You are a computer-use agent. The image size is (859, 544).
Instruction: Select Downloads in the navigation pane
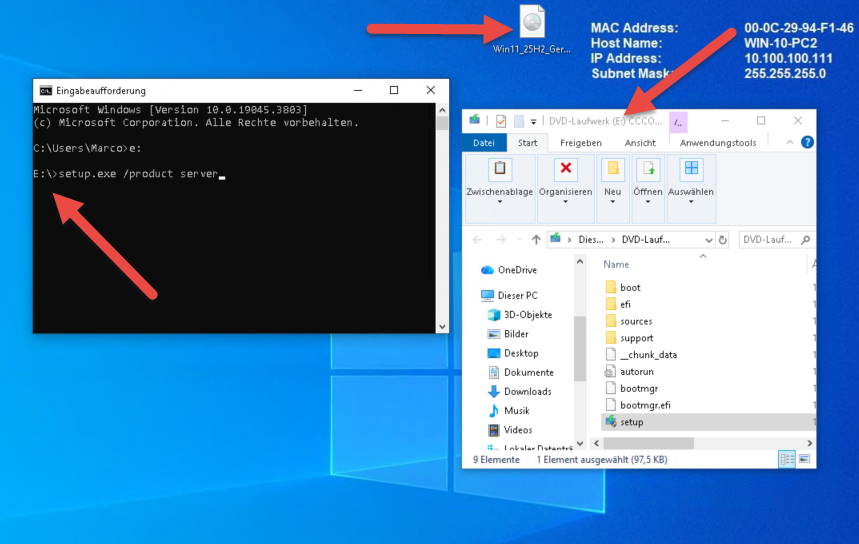(527, 391)
